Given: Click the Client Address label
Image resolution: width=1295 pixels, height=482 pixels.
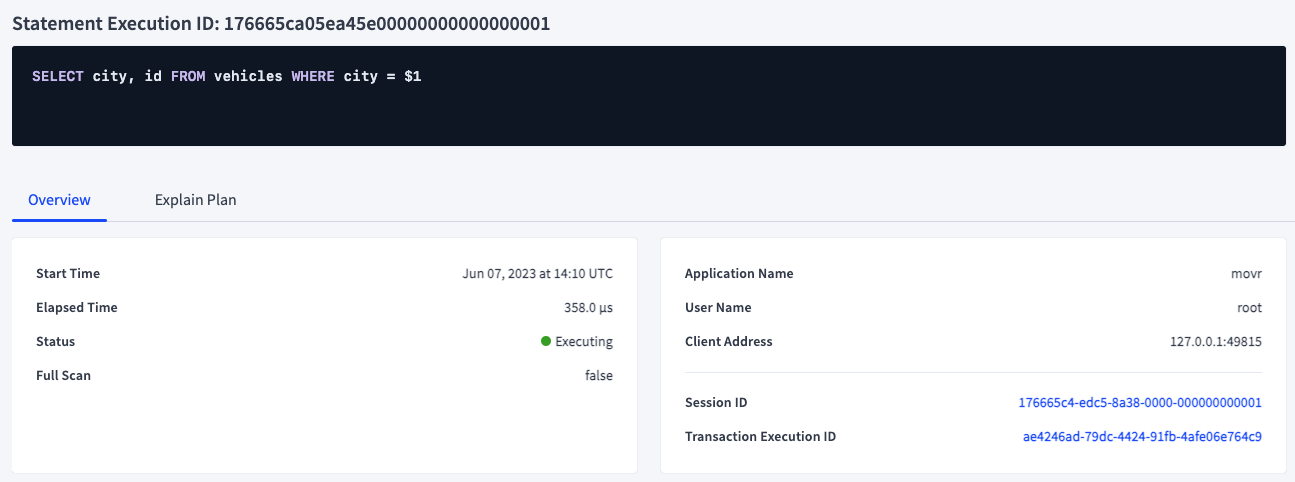Looking at the screenshot, I should click(728, 342).
